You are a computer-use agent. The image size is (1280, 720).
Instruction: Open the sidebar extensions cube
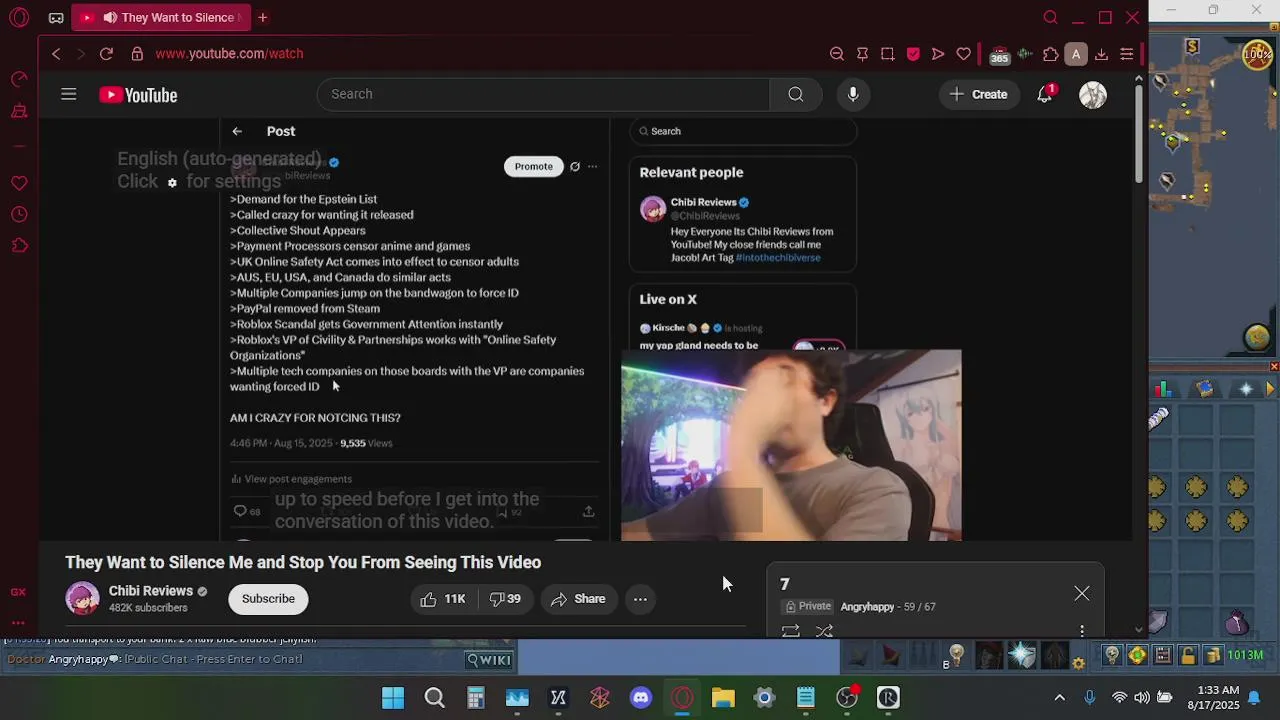19,245
